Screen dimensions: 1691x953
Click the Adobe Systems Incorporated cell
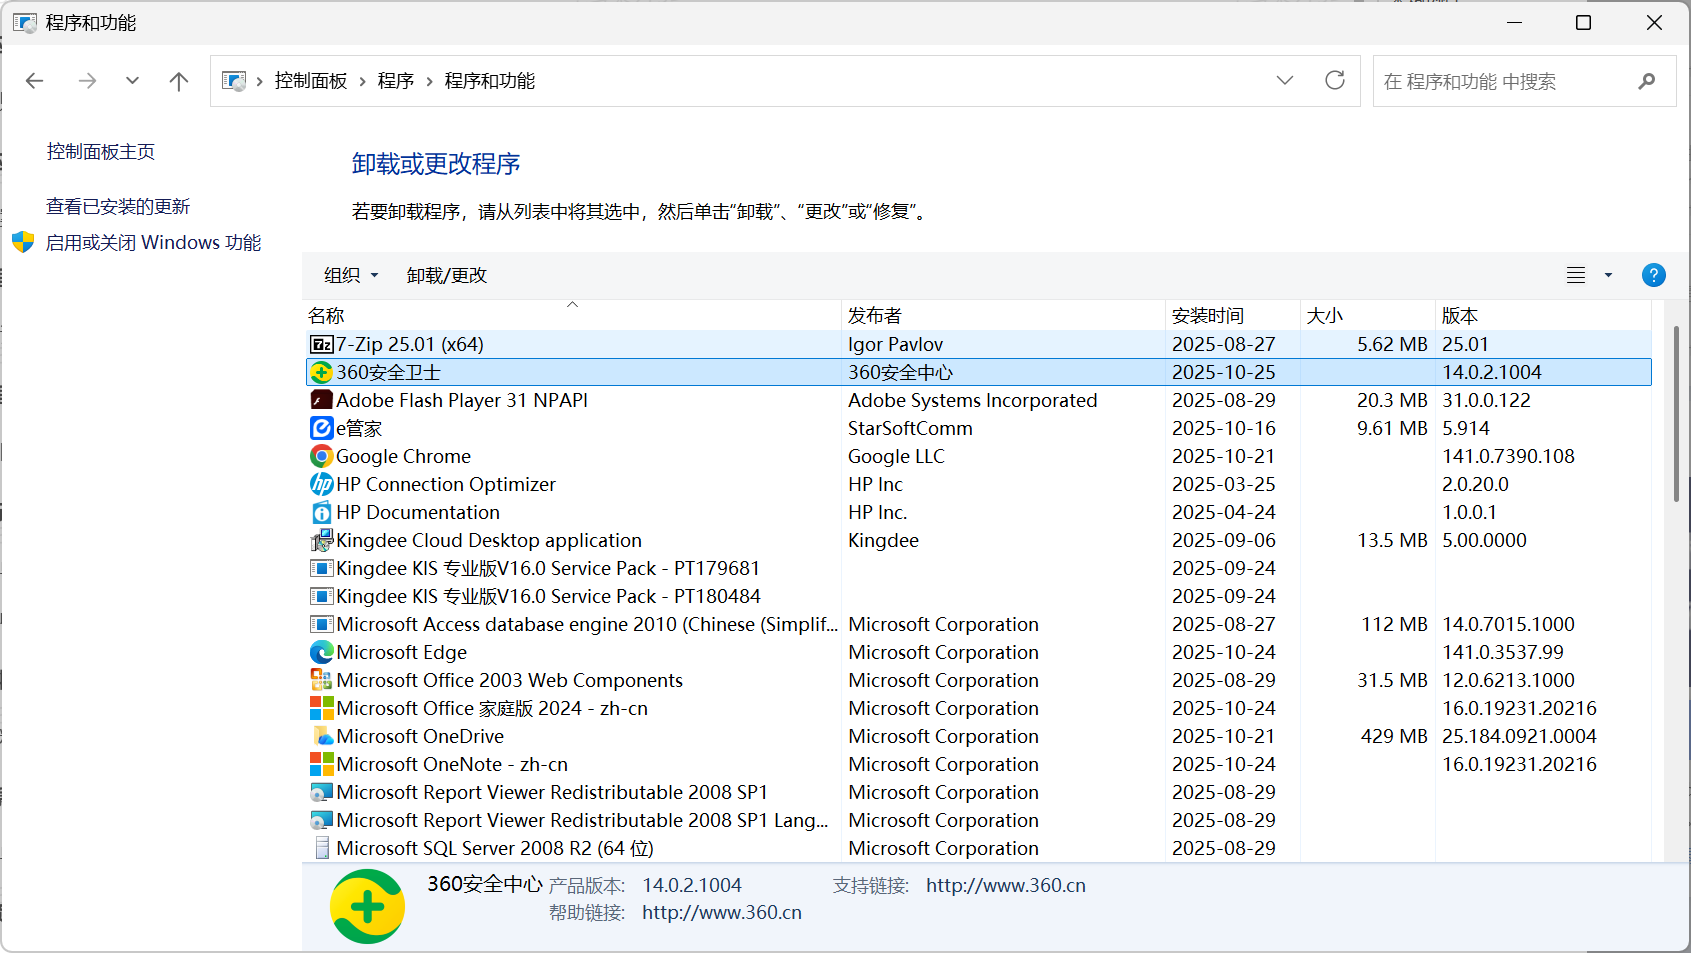[973, 401]
